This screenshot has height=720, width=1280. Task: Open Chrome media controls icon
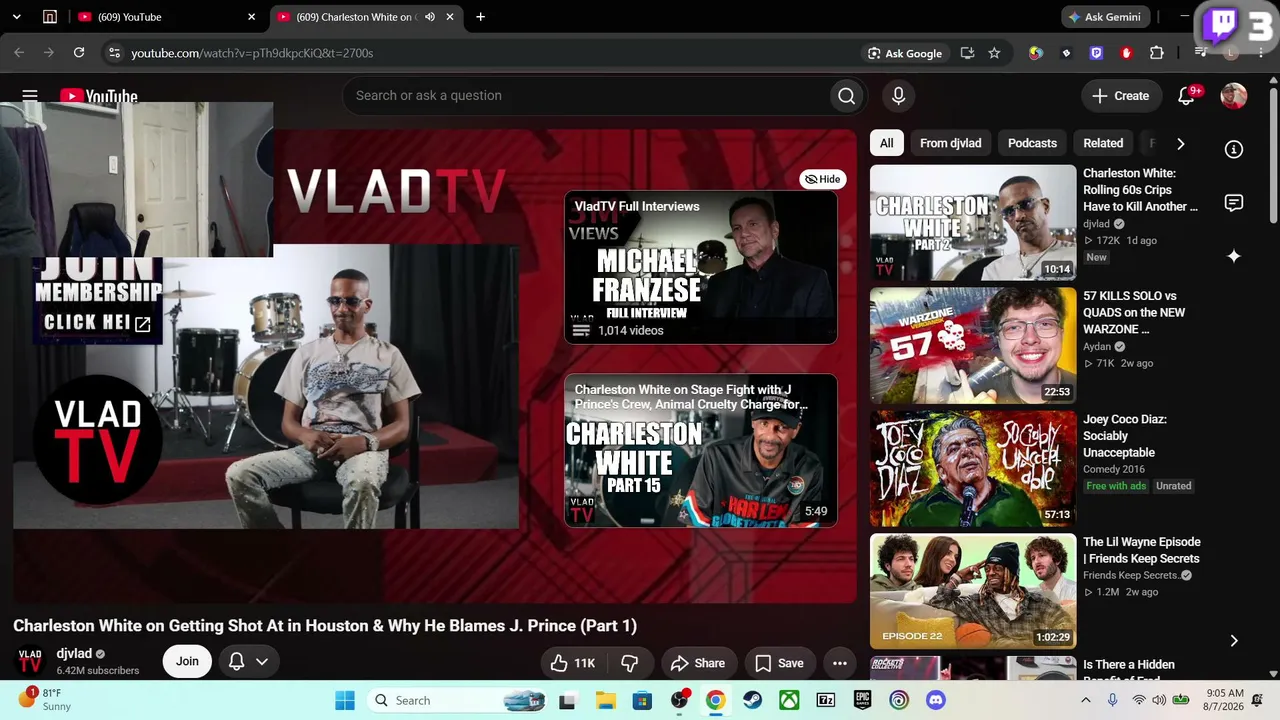[x=1200, y=53]
